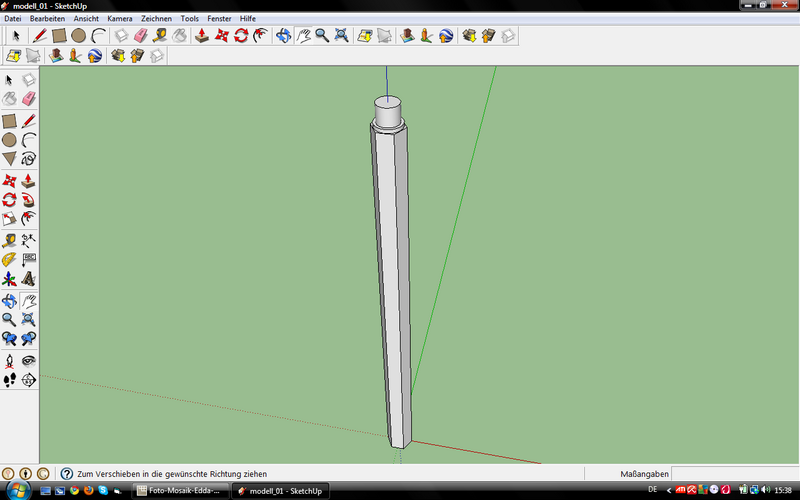The image size is (800, 500).
Task: Select the Paint Bucket tool in top toolbar
Action: click(x=179, y=36)
